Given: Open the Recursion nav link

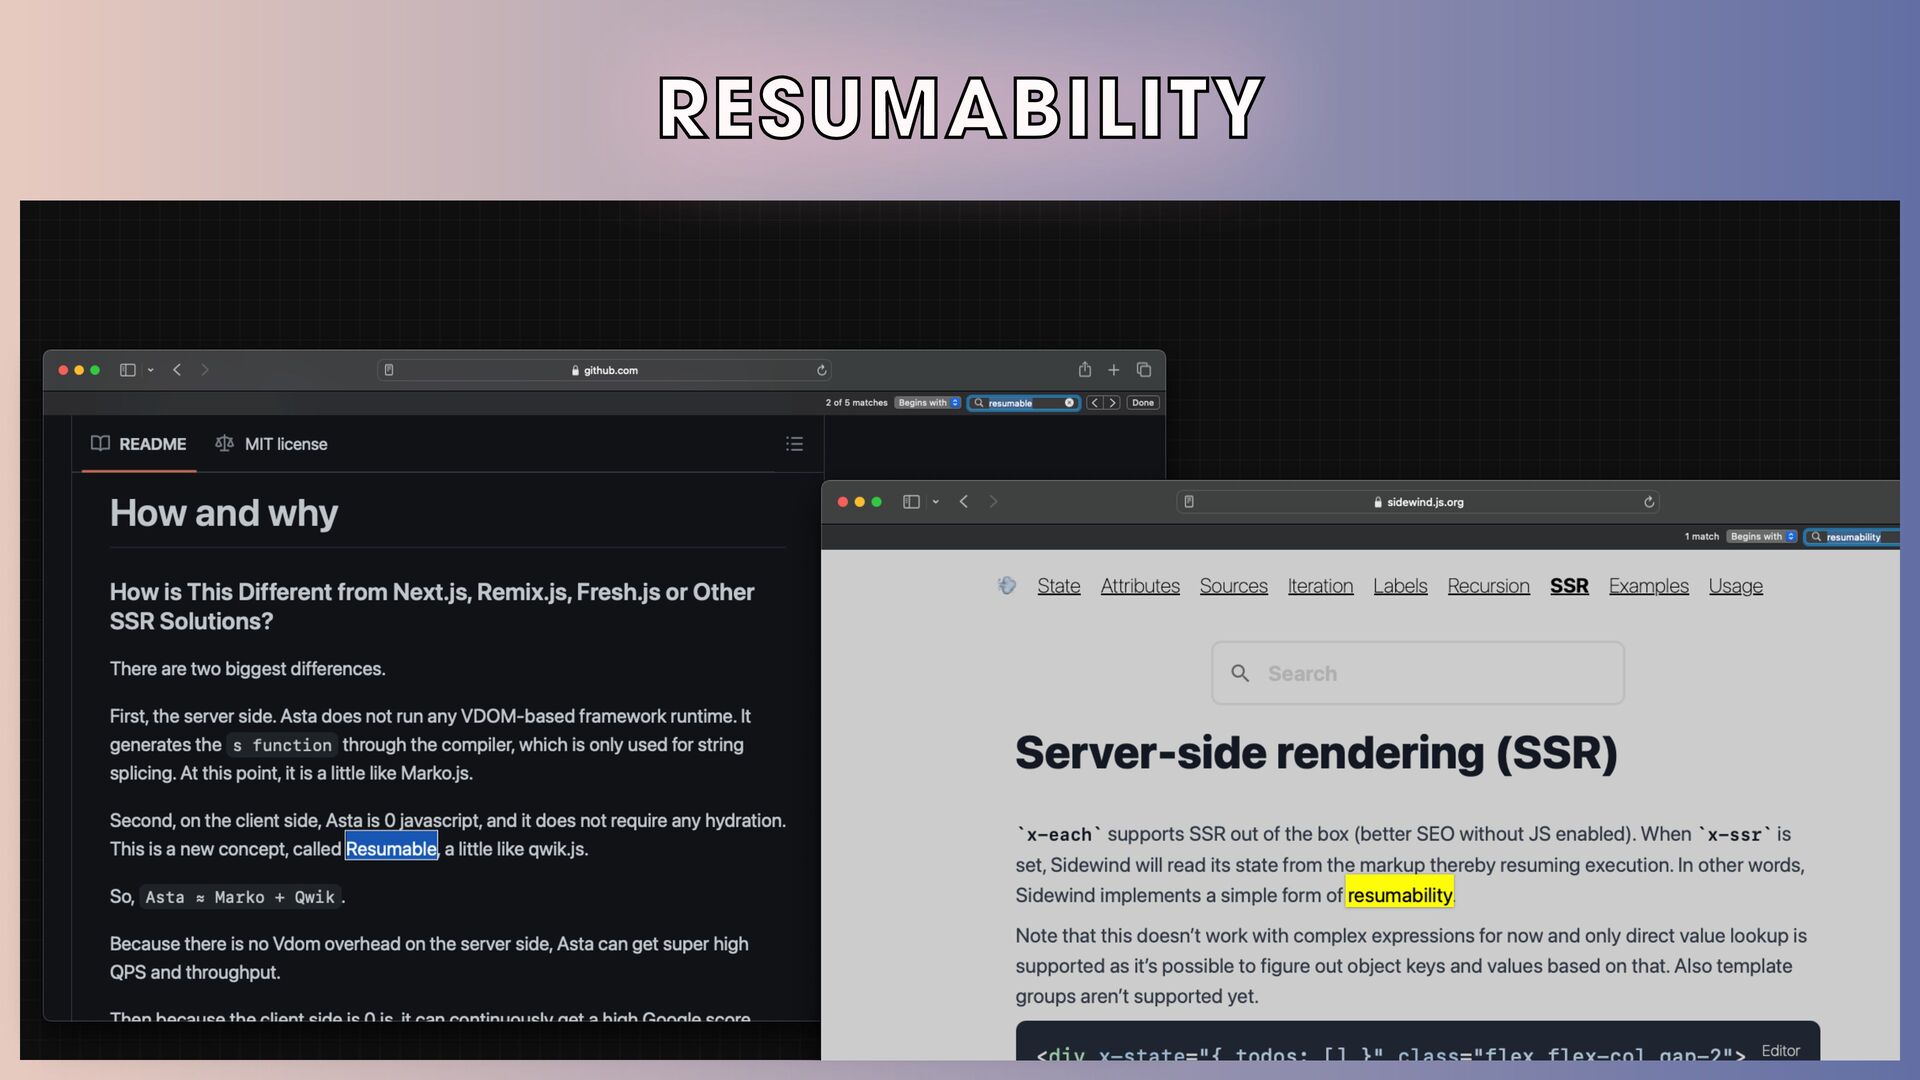Looking at the screenshot, I should point(1488,586).
